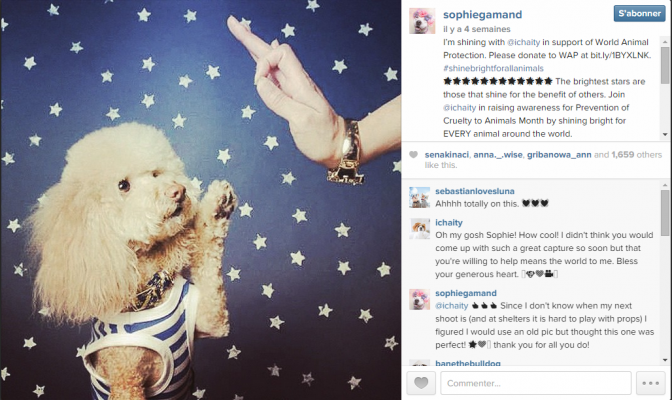Click the caption scrollbar down arrow
The height and width of the screenshot is (400, 672).
pyautogui.click(x=665, y=134)
